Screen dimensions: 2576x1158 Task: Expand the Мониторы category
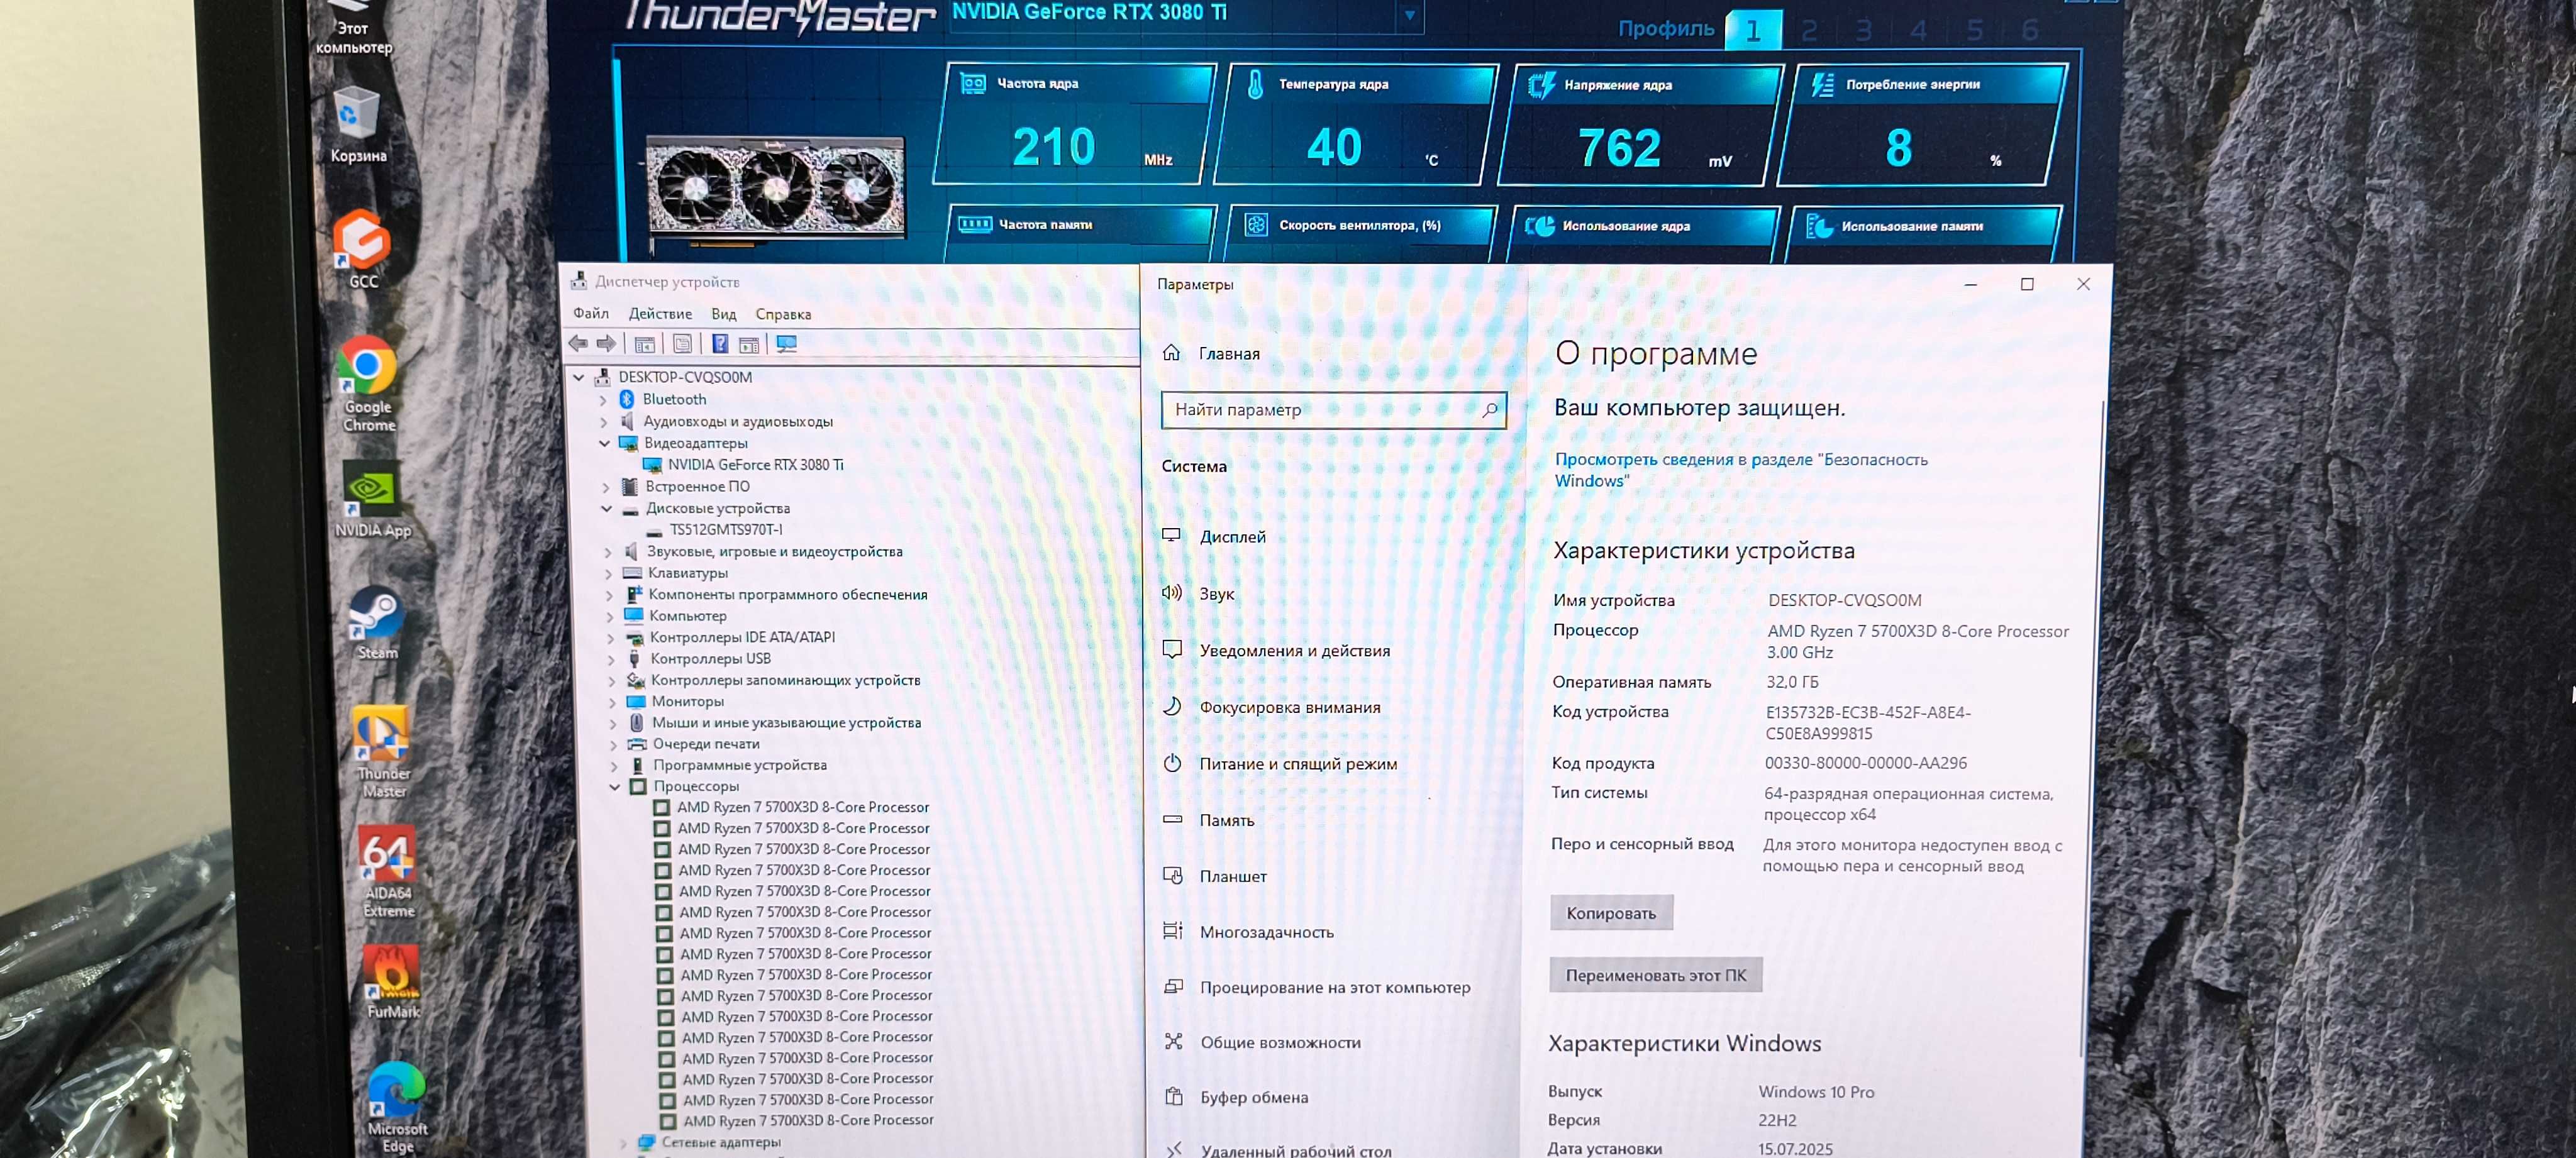click(x=612, y=702)
